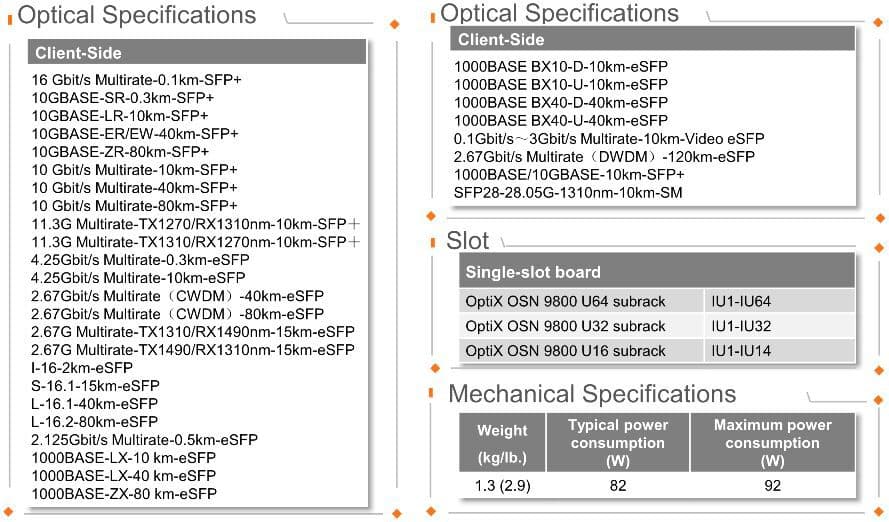
Task: Click the Slot section heading
Action: click(x=467, y=240)
